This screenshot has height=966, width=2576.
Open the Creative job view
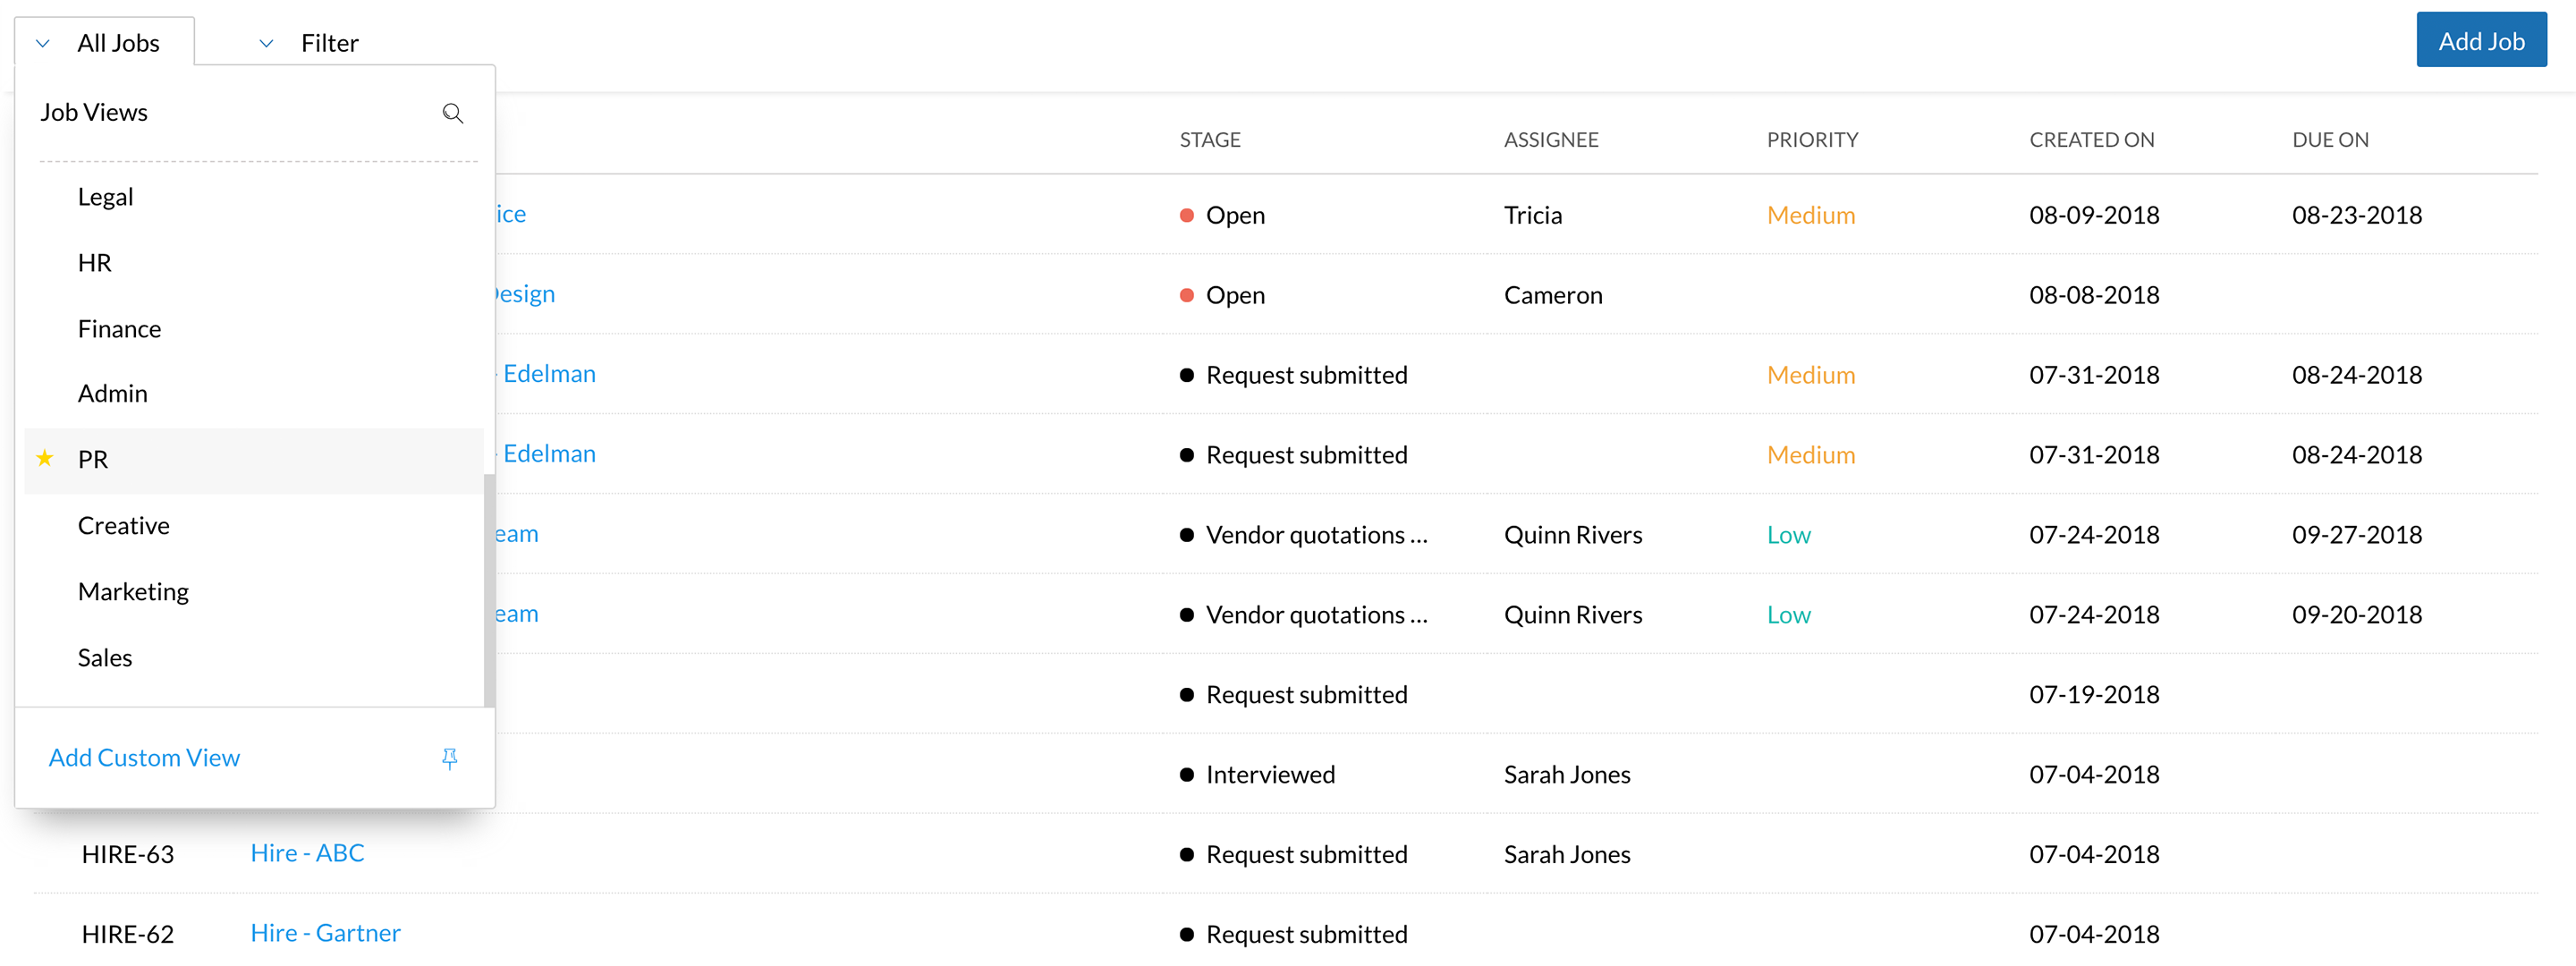(x=123, y=526)
